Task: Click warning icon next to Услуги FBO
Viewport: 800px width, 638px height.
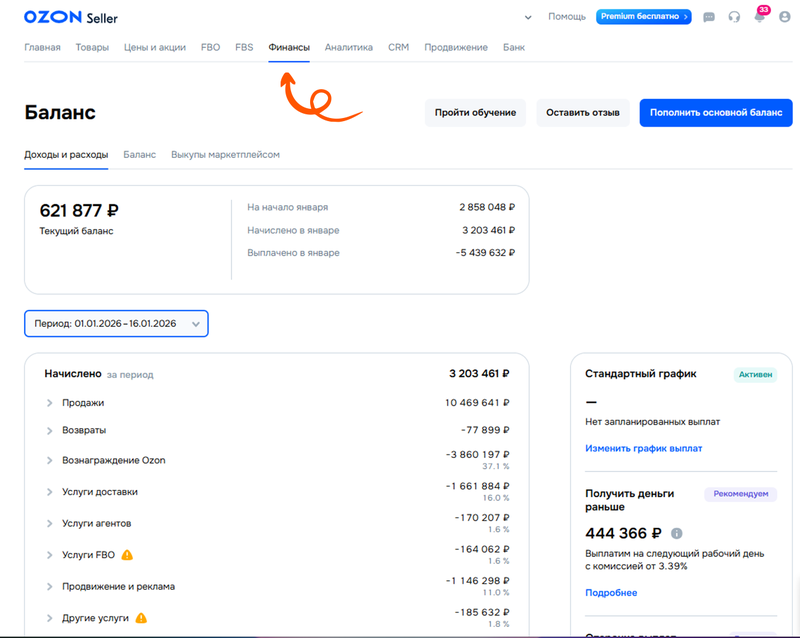Action: 127,555
